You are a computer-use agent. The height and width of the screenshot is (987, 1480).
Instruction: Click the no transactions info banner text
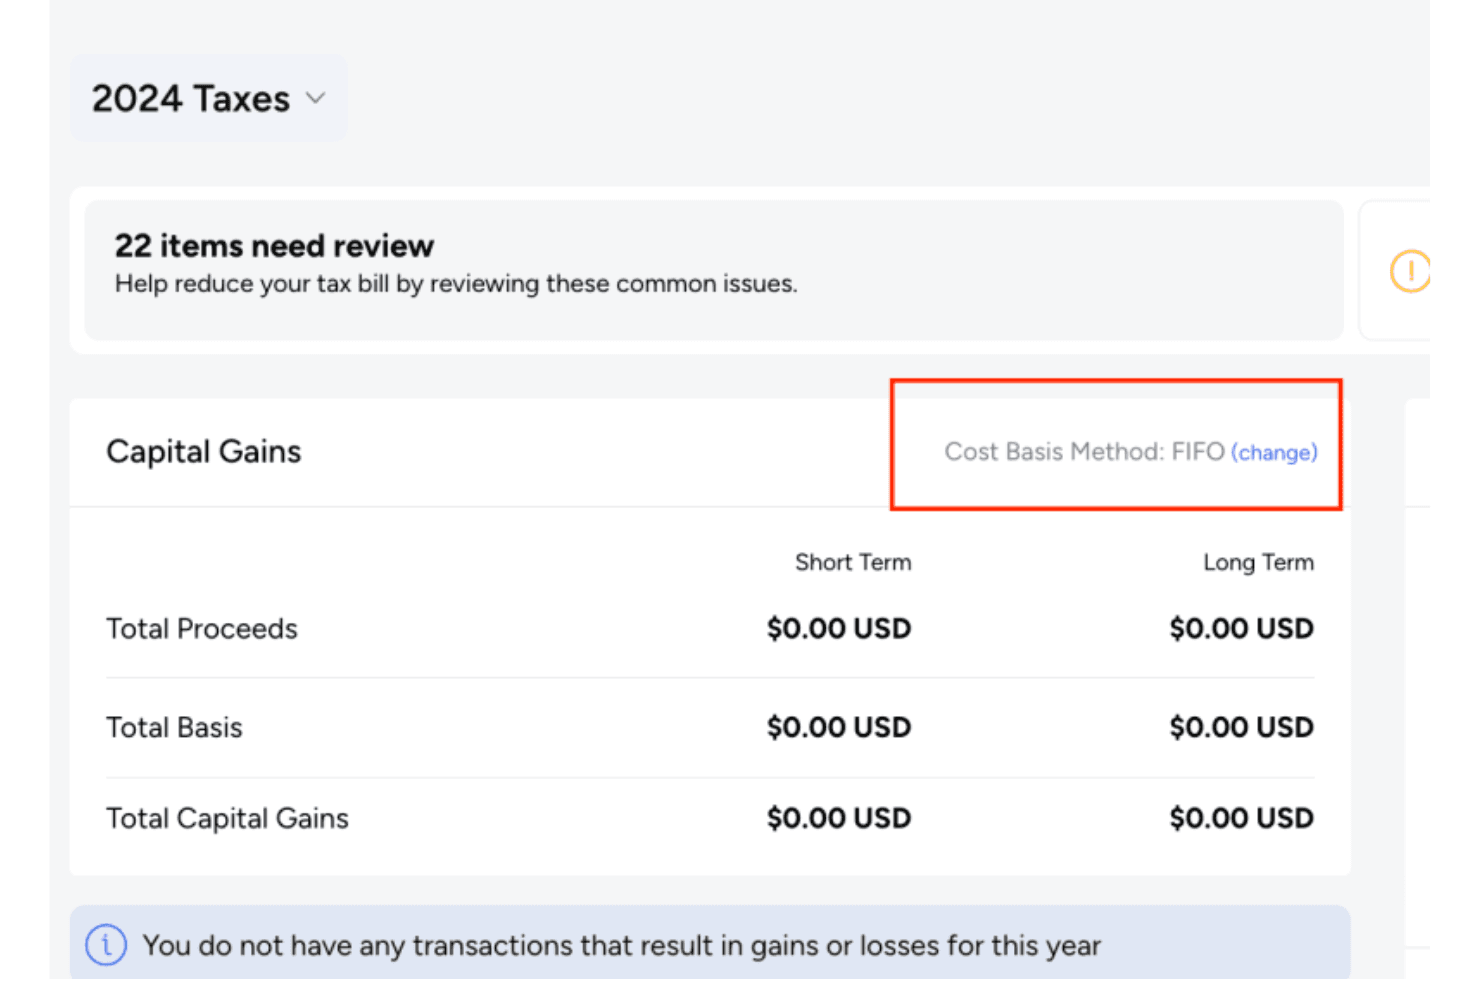[621, 945]
